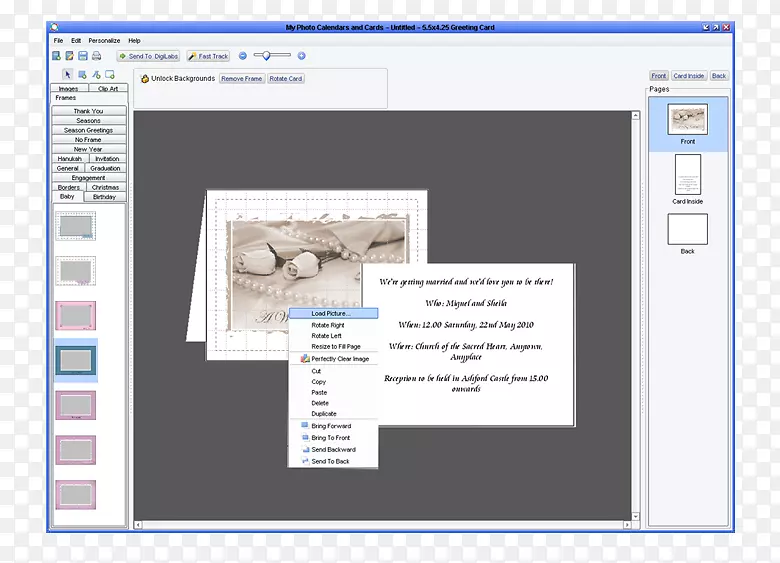Select the Back page thumbnail
The image size is (780, 563).
[688, 230]
